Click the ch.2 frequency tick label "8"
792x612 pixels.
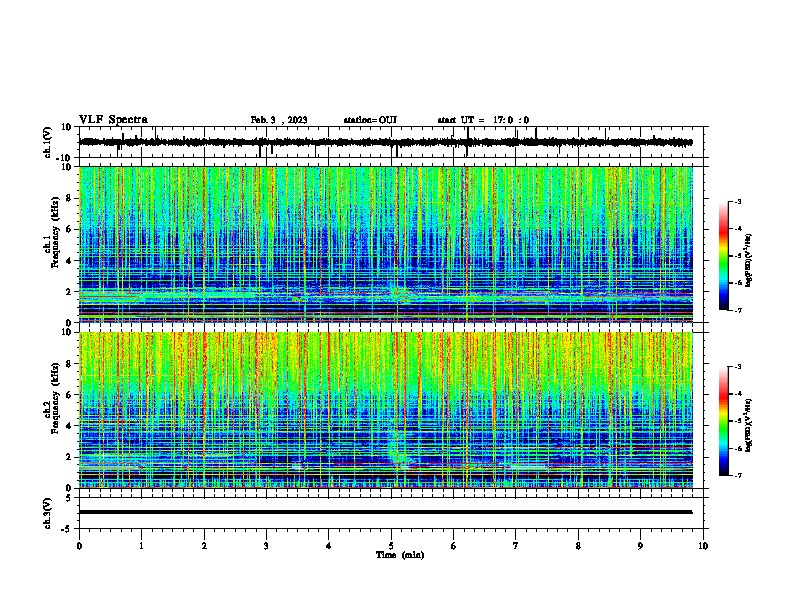tap(69, 364)
